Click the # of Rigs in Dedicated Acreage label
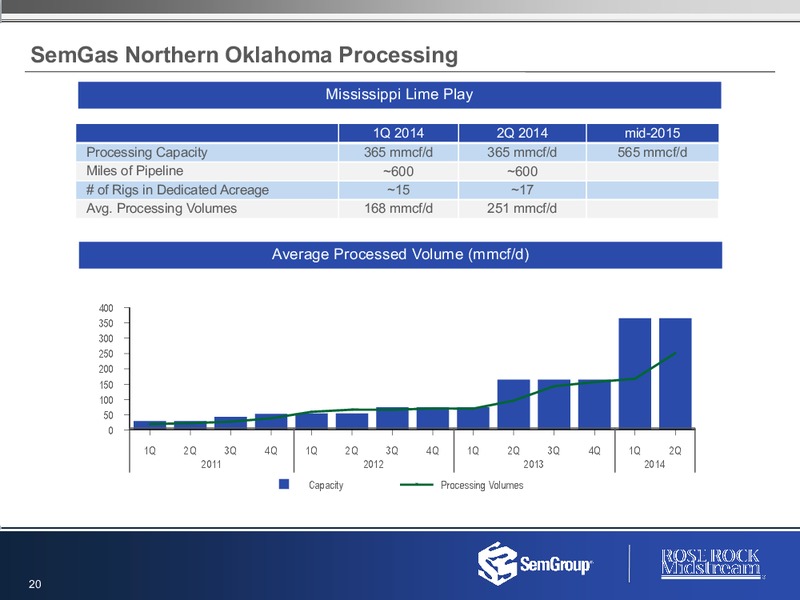The width and height of the screenshot is (800, 600). pos(177,190)
